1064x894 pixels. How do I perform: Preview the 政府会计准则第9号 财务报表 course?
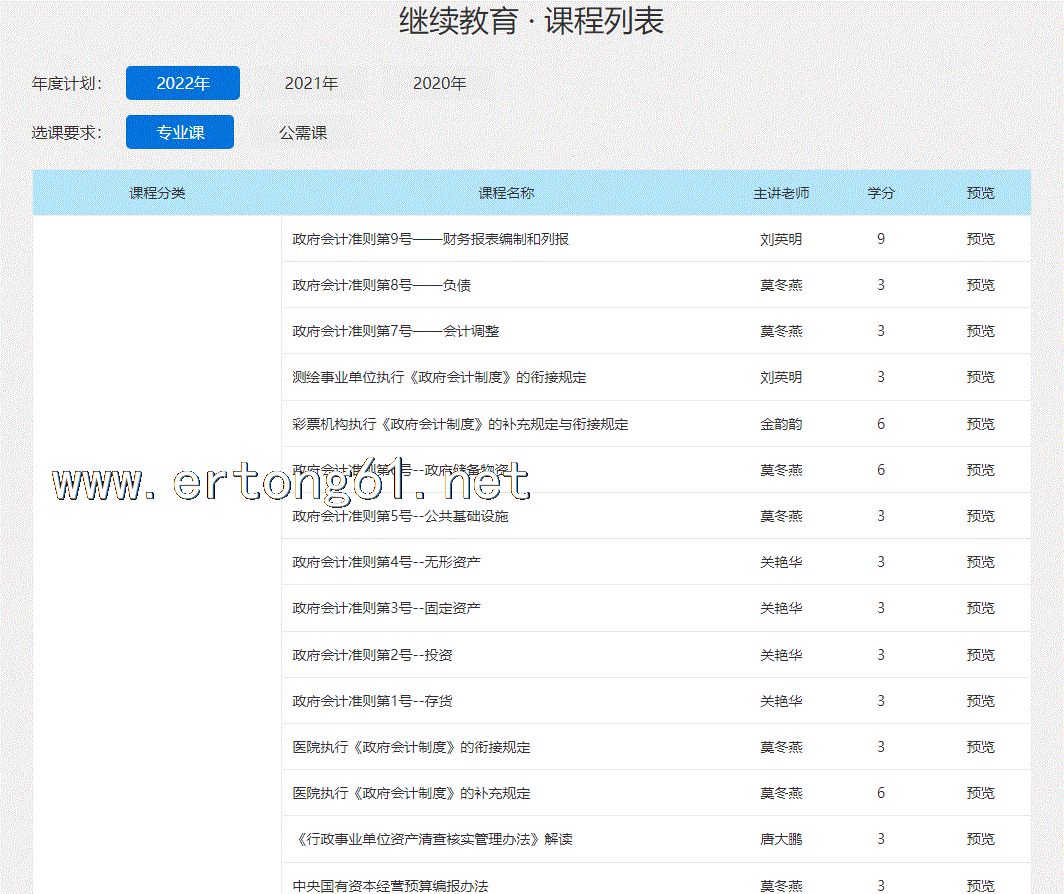click(x=980, y=239)
